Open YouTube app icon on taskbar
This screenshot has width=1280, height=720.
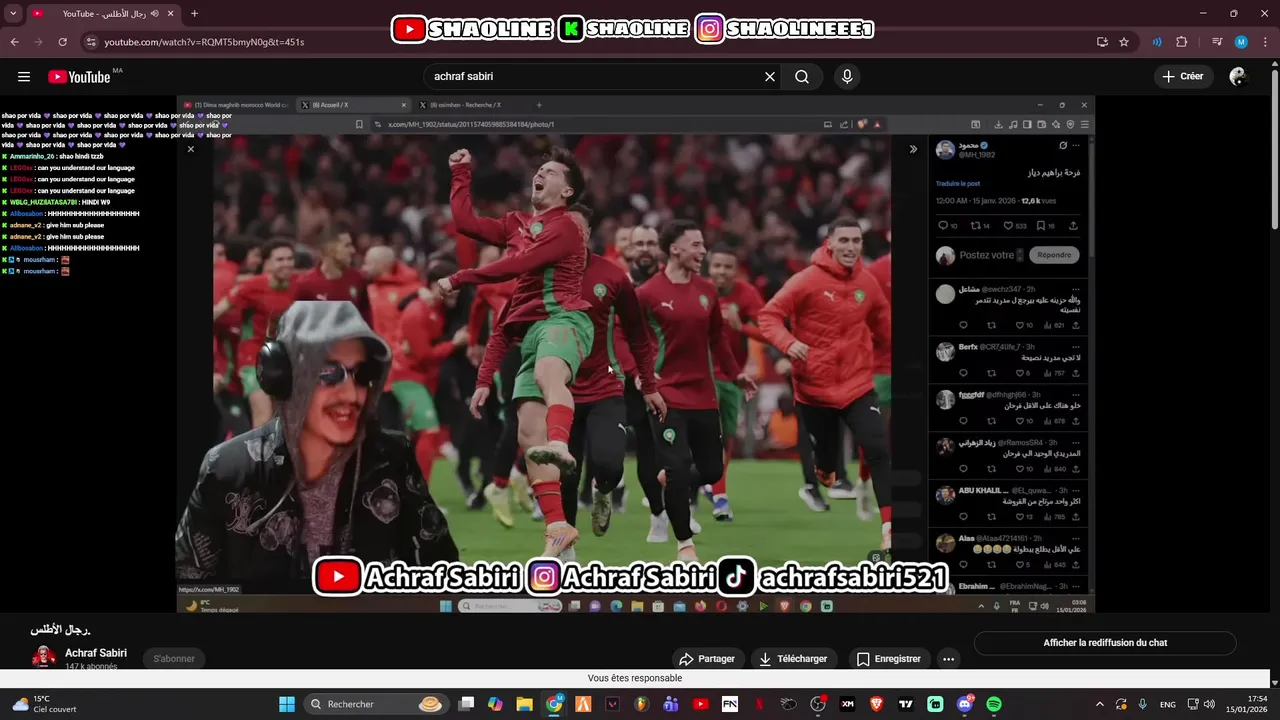[700, 704]
